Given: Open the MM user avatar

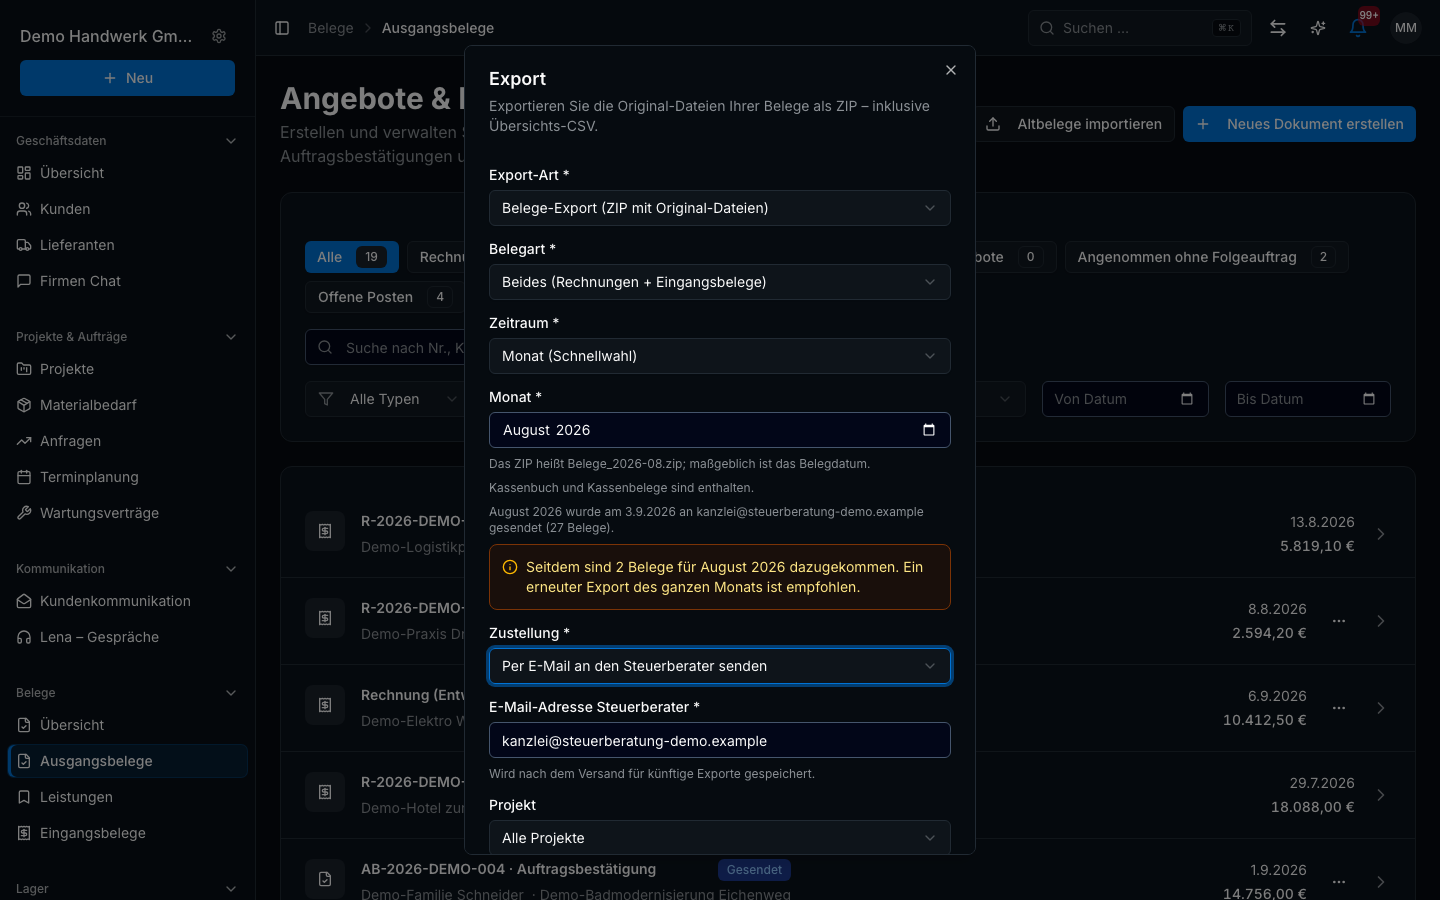Looking at the screenshot, I should [x=1406, y=28].
